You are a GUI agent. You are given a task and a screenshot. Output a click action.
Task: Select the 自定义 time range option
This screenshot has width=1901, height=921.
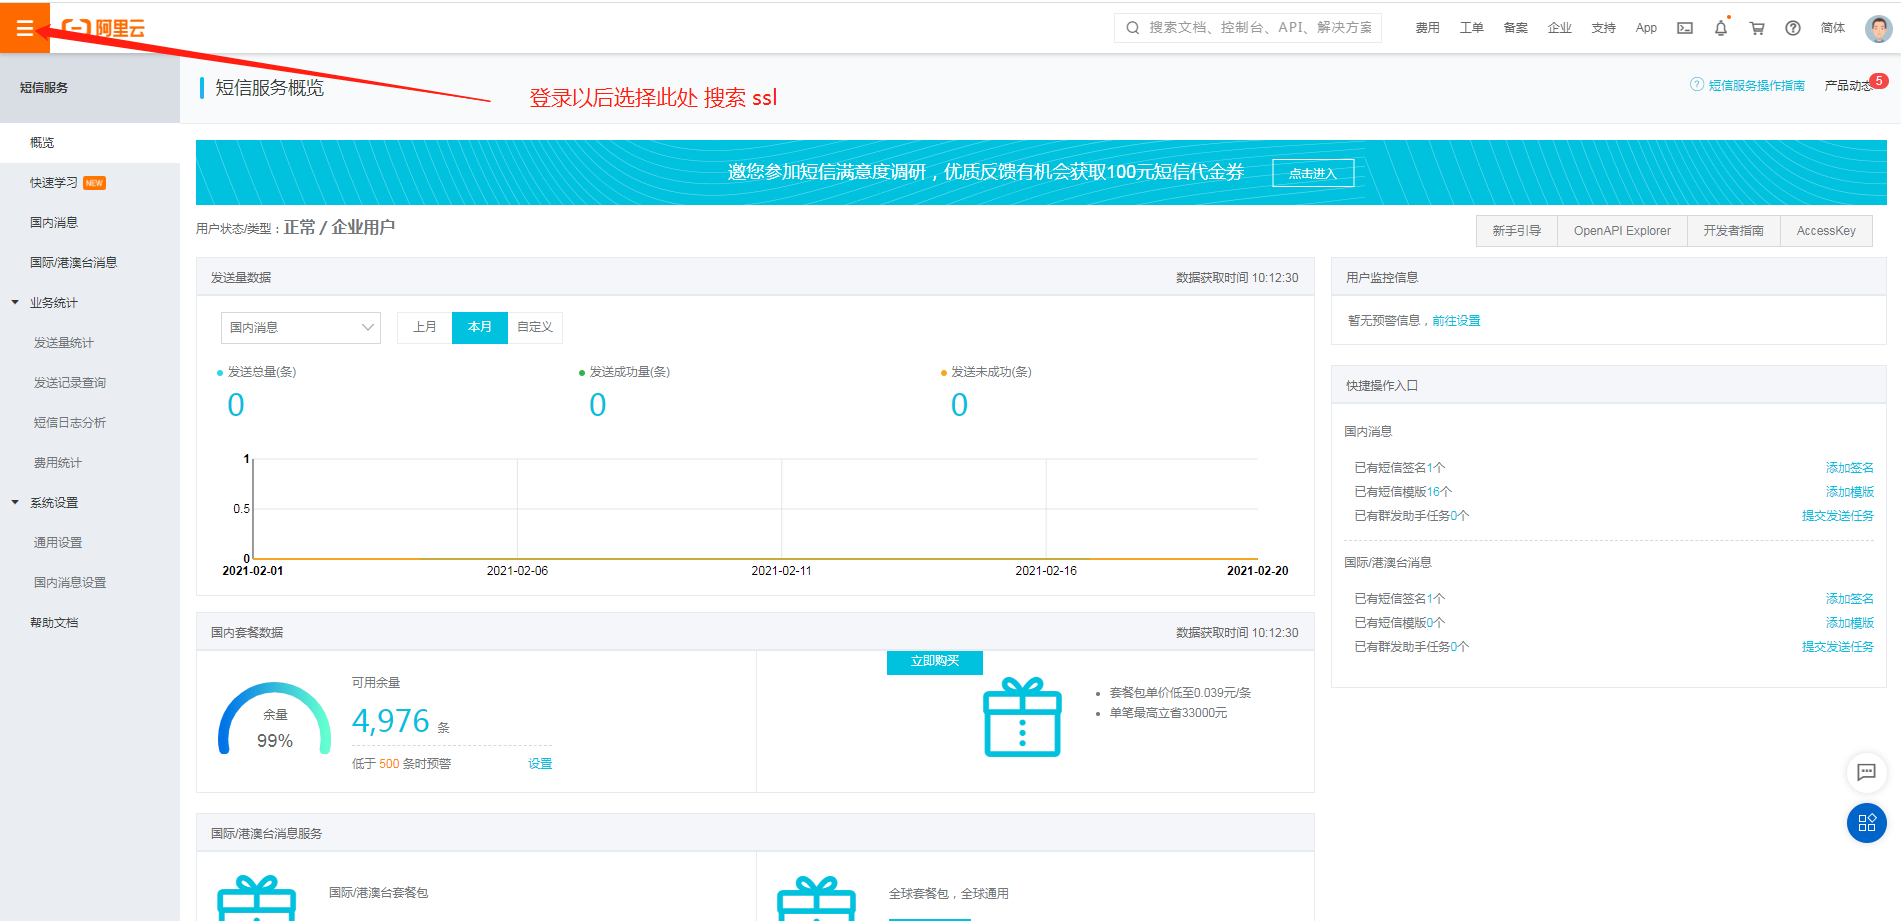(535, 327)
